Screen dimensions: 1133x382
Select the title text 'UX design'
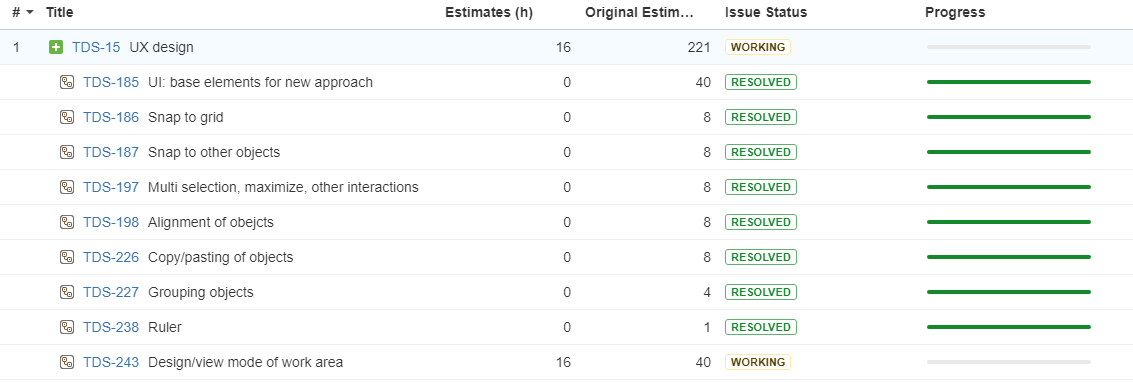tap(162, 48)
